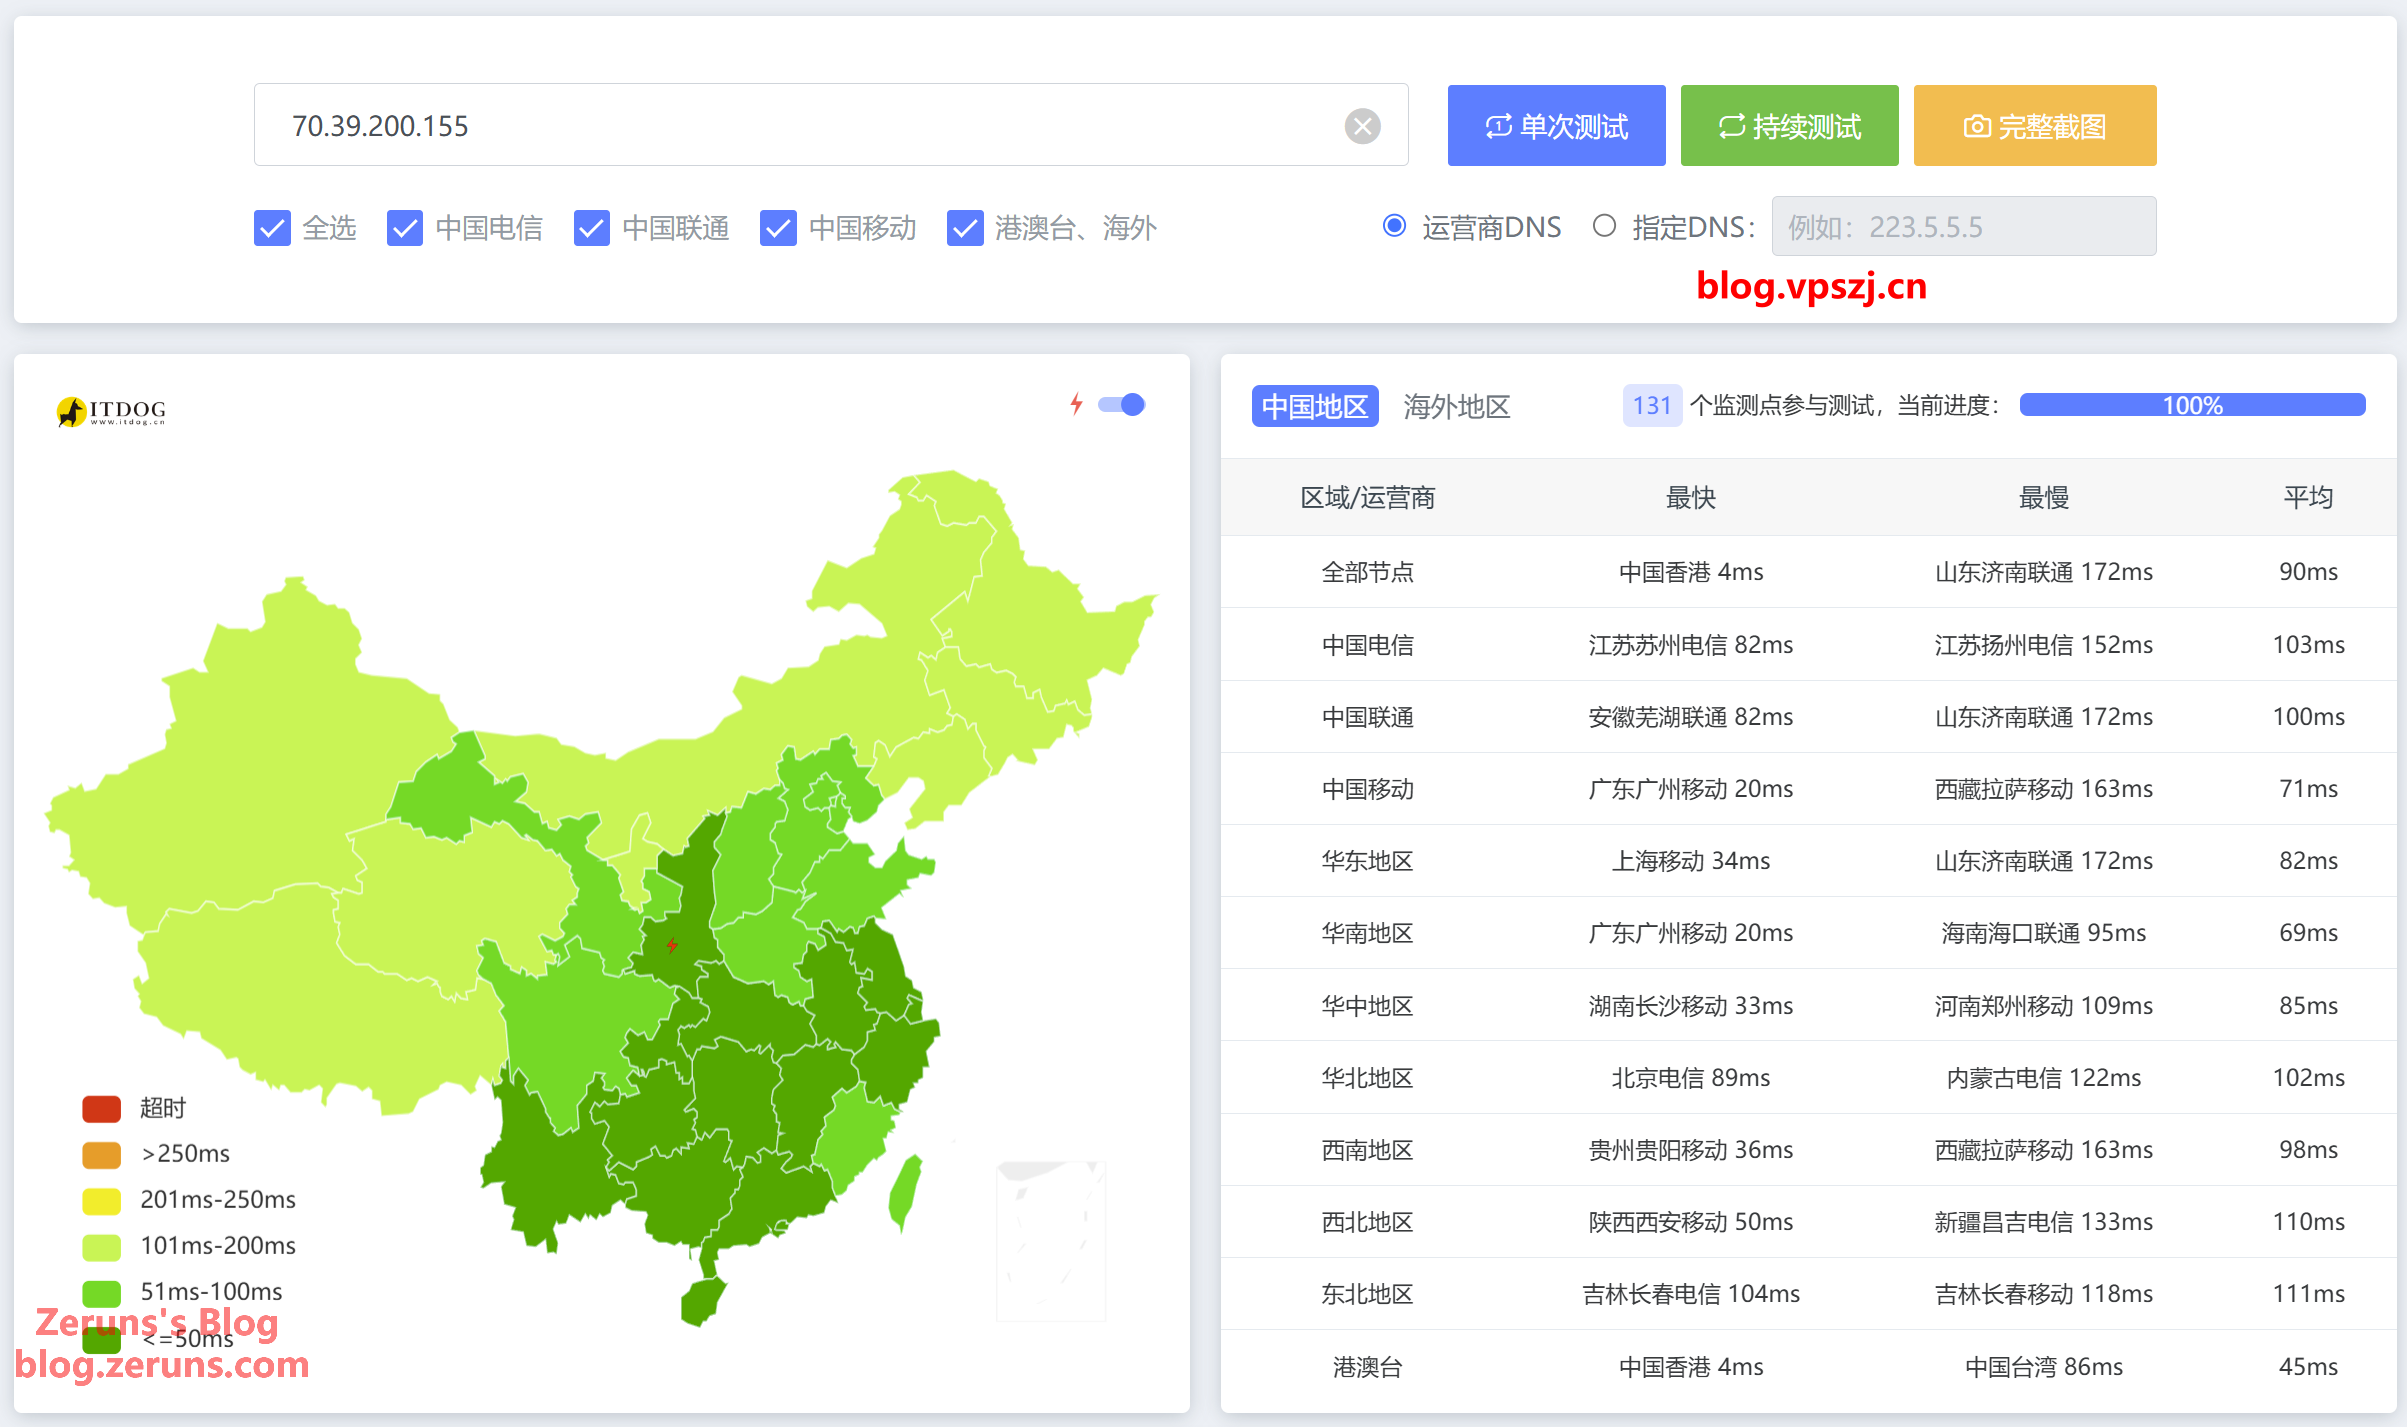The image size is (2407, 1427).
Task: Click the Hainan island on the map
Action: pos(703,1300)
